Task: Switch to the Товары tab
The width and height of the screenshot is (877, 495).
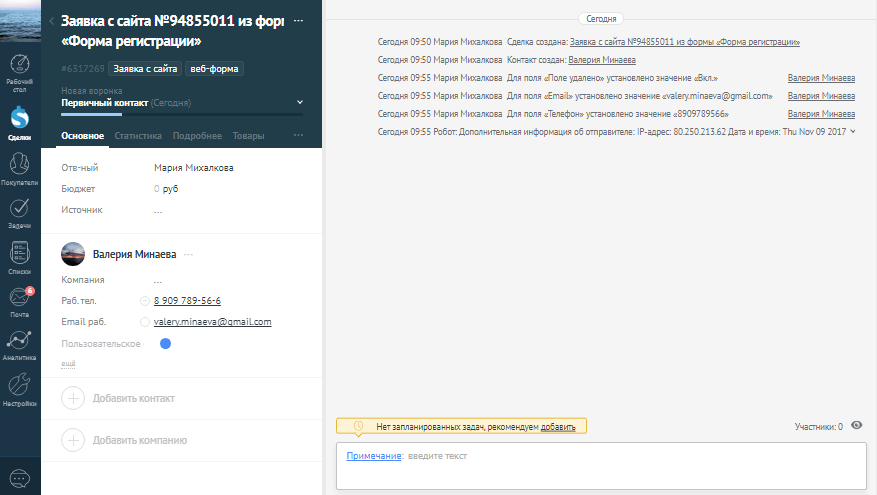Action: coord(248,135)
